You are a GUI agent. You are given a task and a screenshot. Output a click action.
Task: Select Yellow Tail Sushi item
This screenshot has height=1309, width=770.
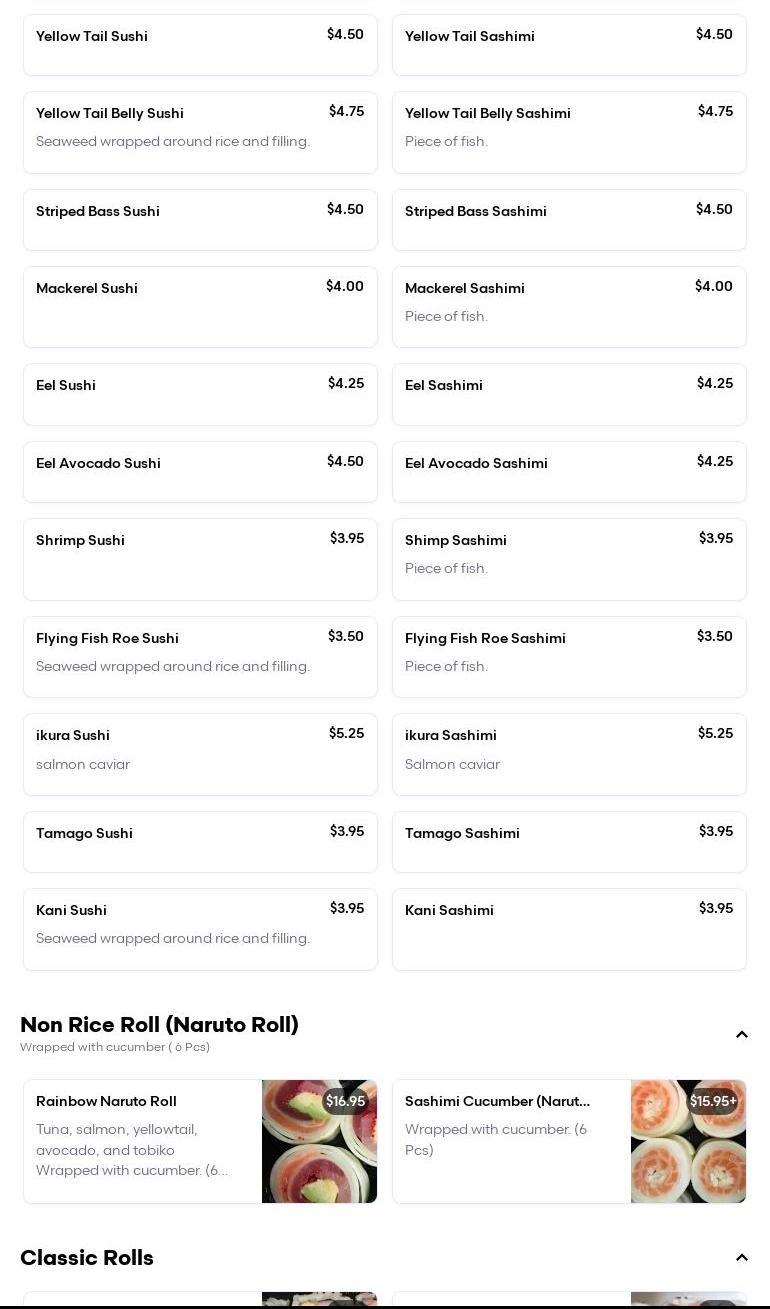tap(200, 45)
